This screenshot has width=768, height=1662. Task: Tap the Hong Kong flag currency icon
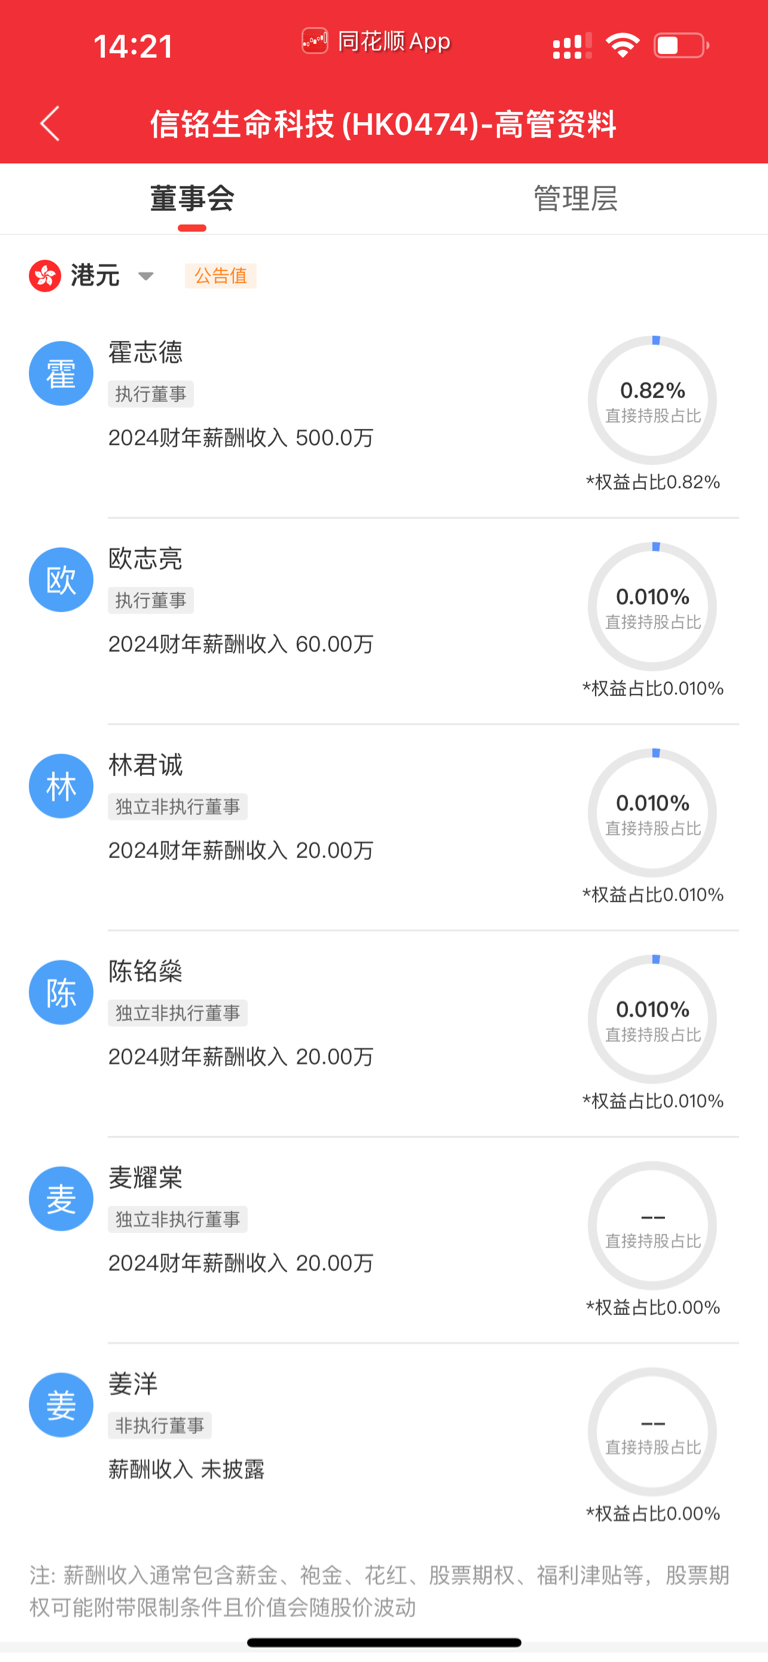click(45, 275)
